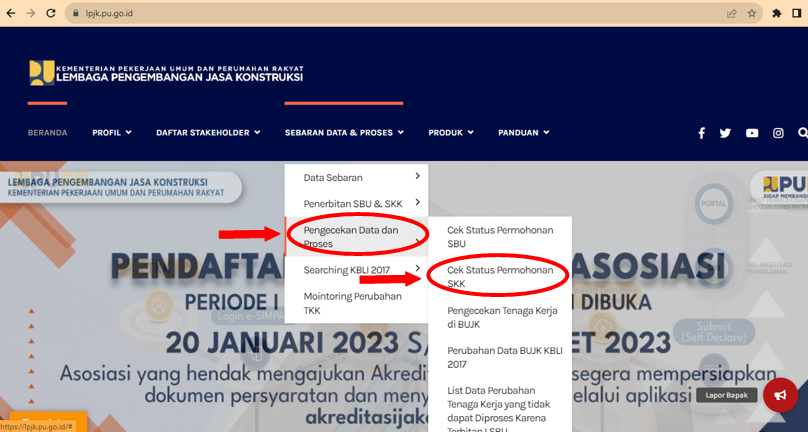
Task: Click the browser forward arrow
Action: [31, 13]
